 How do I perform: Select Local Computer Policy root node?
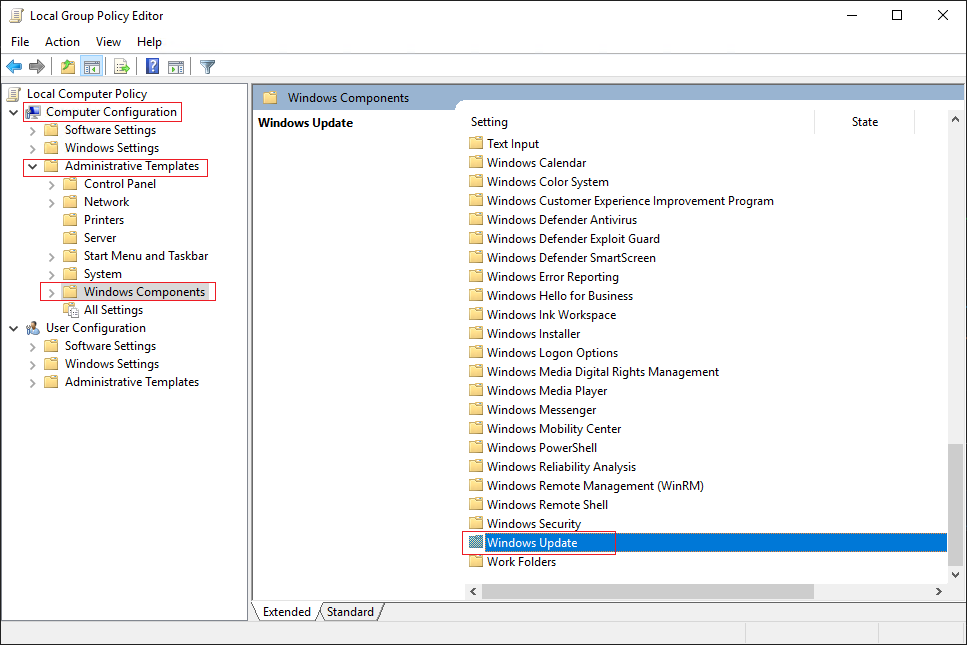pos(87,94)
